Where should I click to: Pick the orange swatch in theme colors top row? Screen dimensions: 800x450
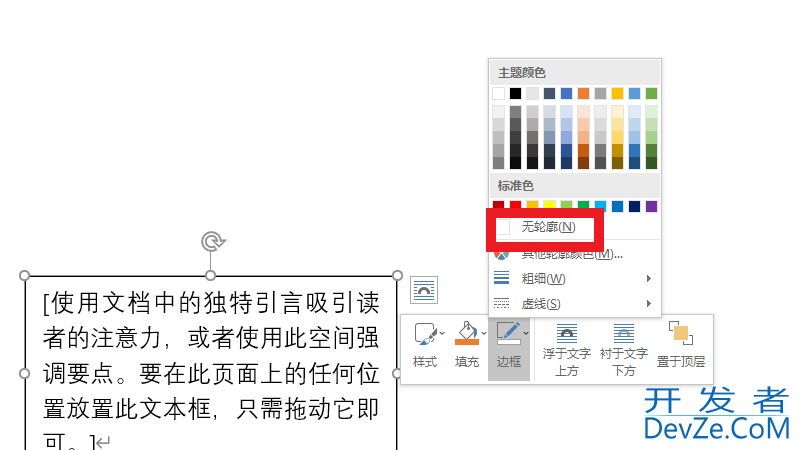[583, 93]
